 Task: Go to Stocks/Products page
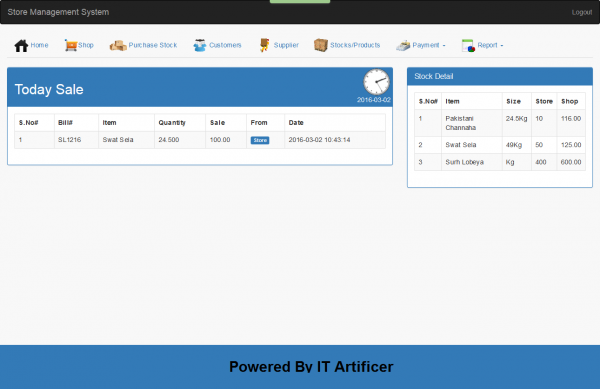(x=355, y=45)
